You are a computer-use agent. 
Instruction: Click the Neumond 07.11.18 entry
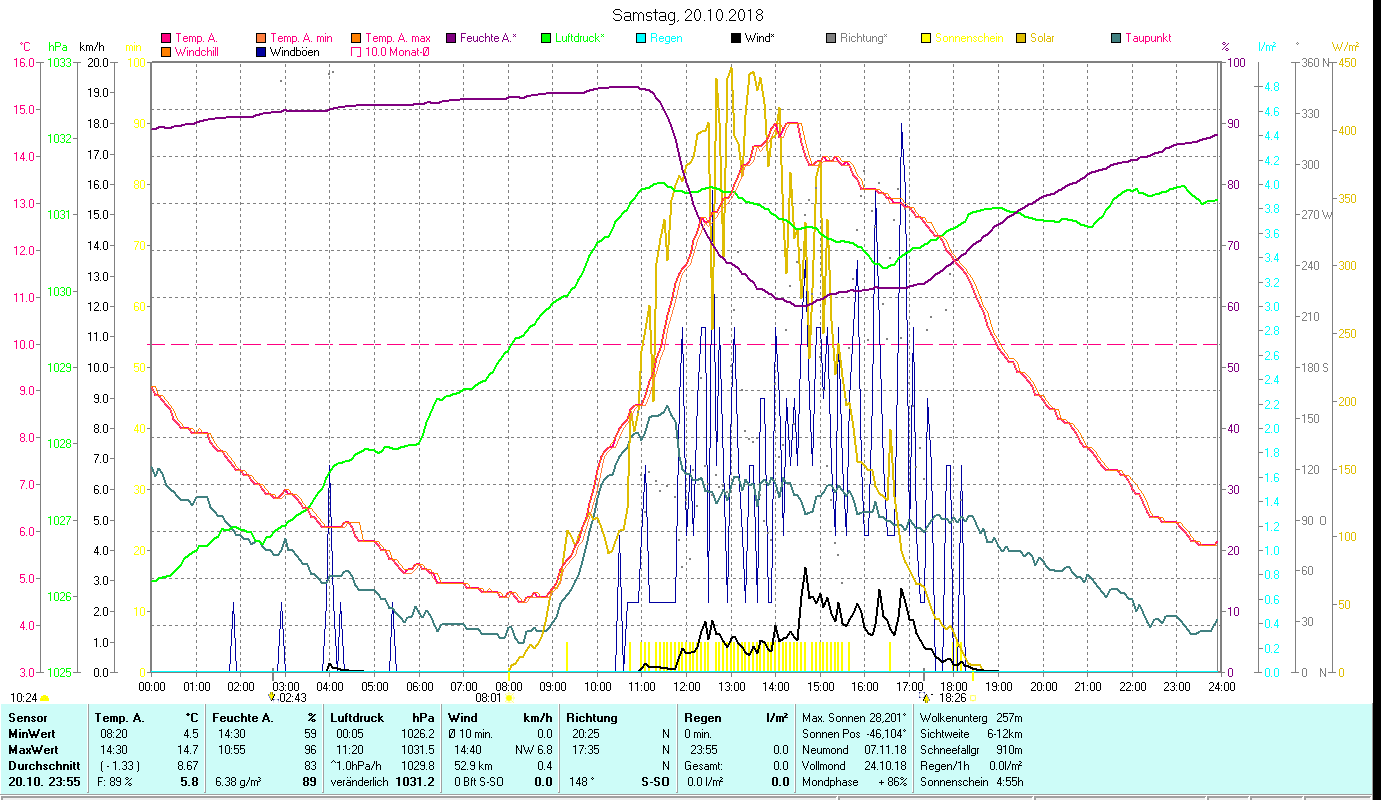tap(855, 749)
